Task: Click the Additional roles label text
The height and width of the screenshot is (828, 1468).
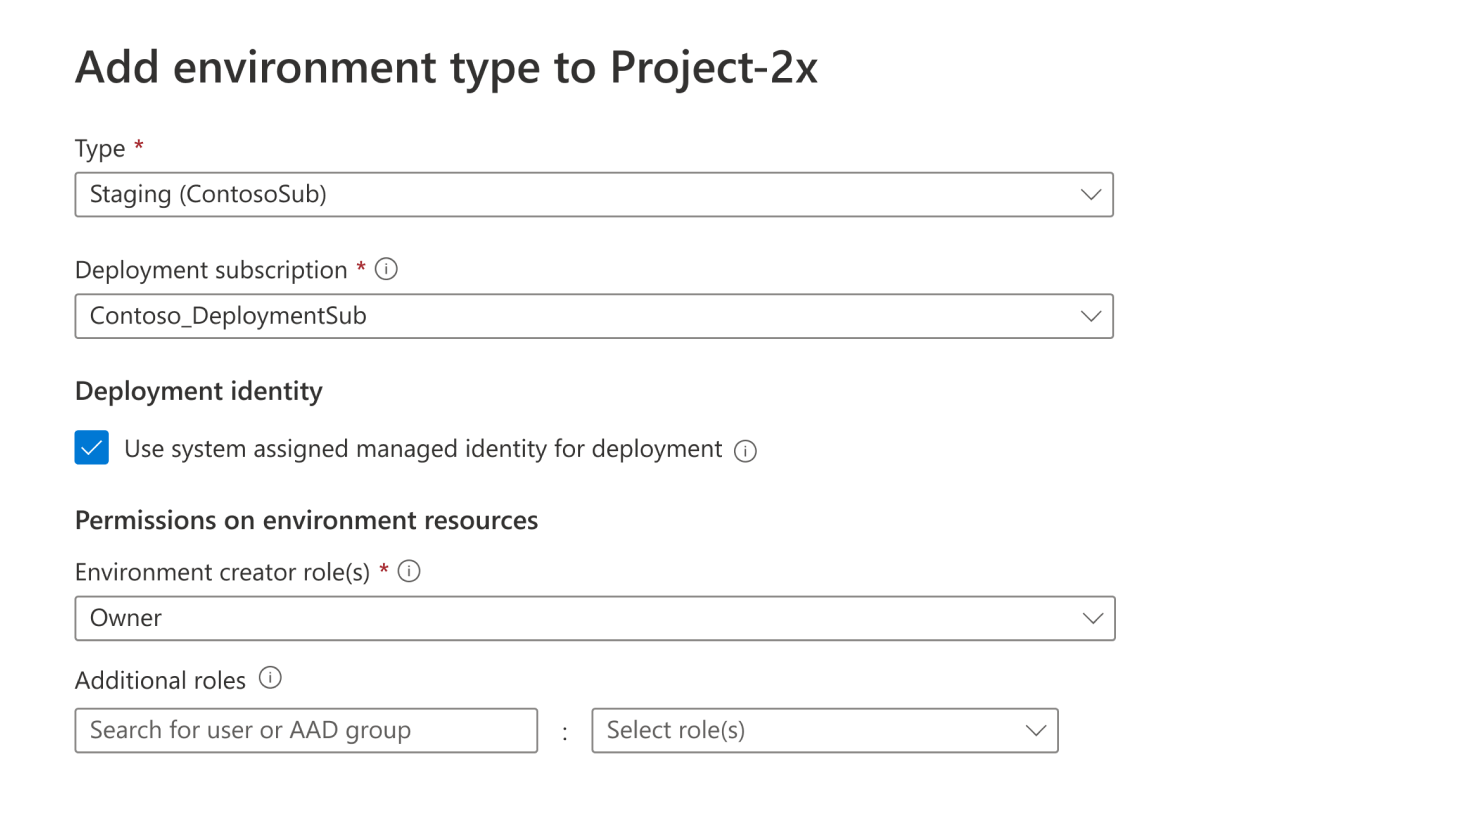Action: click(160, 680)
